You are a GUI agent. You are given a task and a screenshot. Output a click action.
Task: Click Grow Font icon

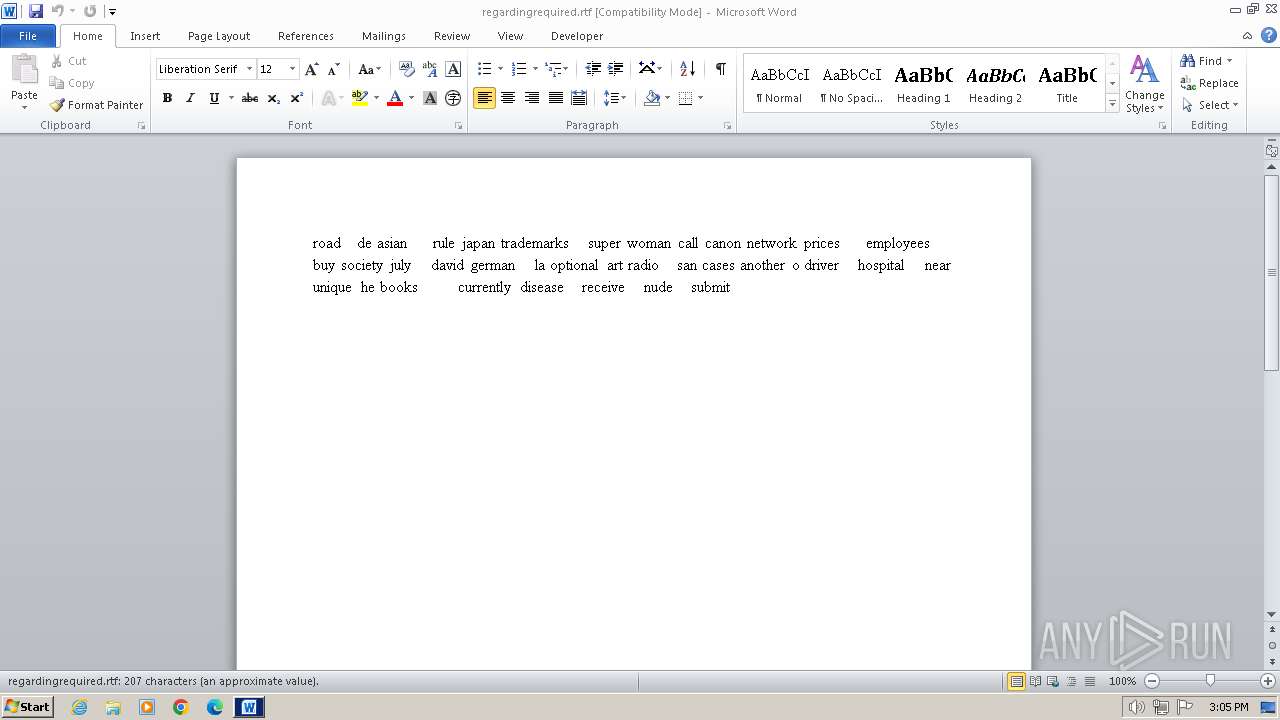pyautogui.click(x=312, y=69)
